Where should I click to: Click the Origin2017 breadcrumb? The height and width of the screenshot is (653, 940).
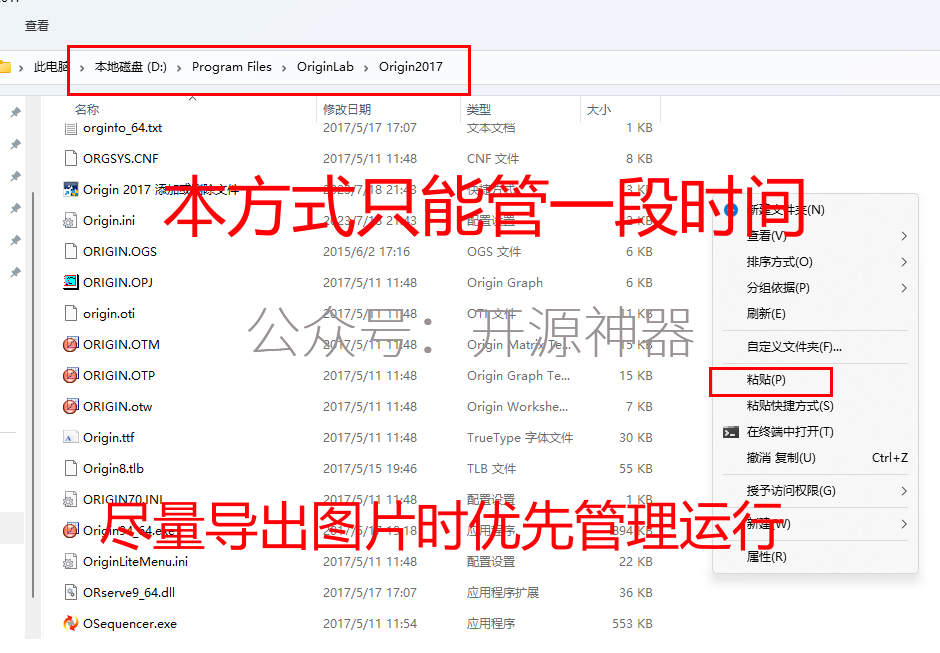pyautogui.click(x=411, y=67)
